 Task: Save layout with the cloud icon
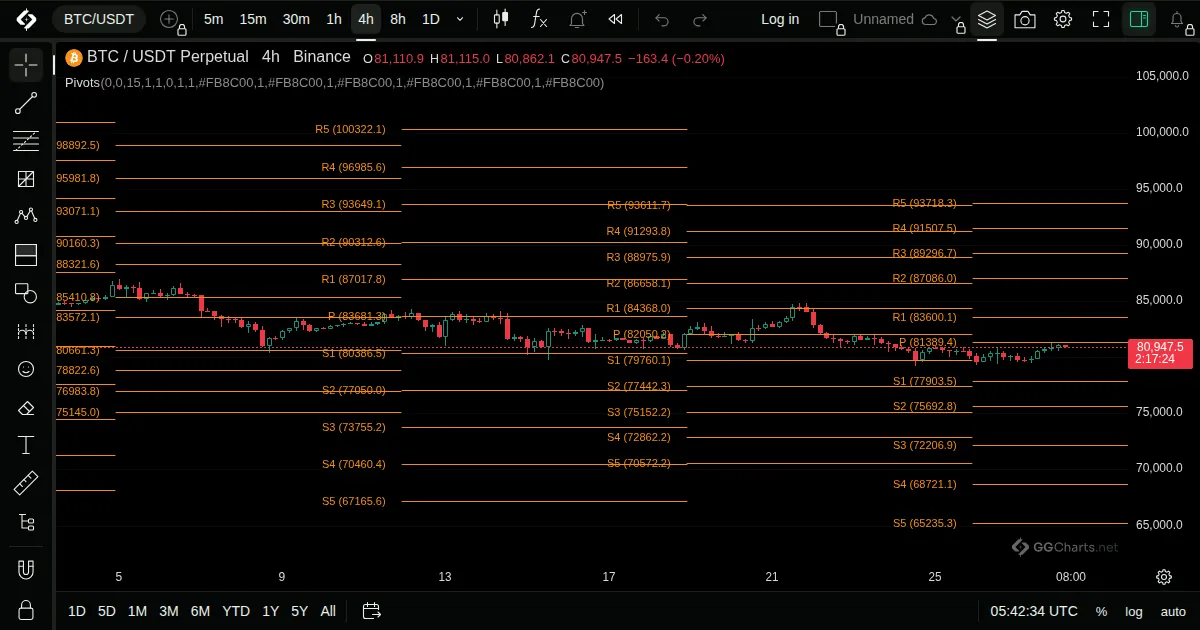(929, 19)
